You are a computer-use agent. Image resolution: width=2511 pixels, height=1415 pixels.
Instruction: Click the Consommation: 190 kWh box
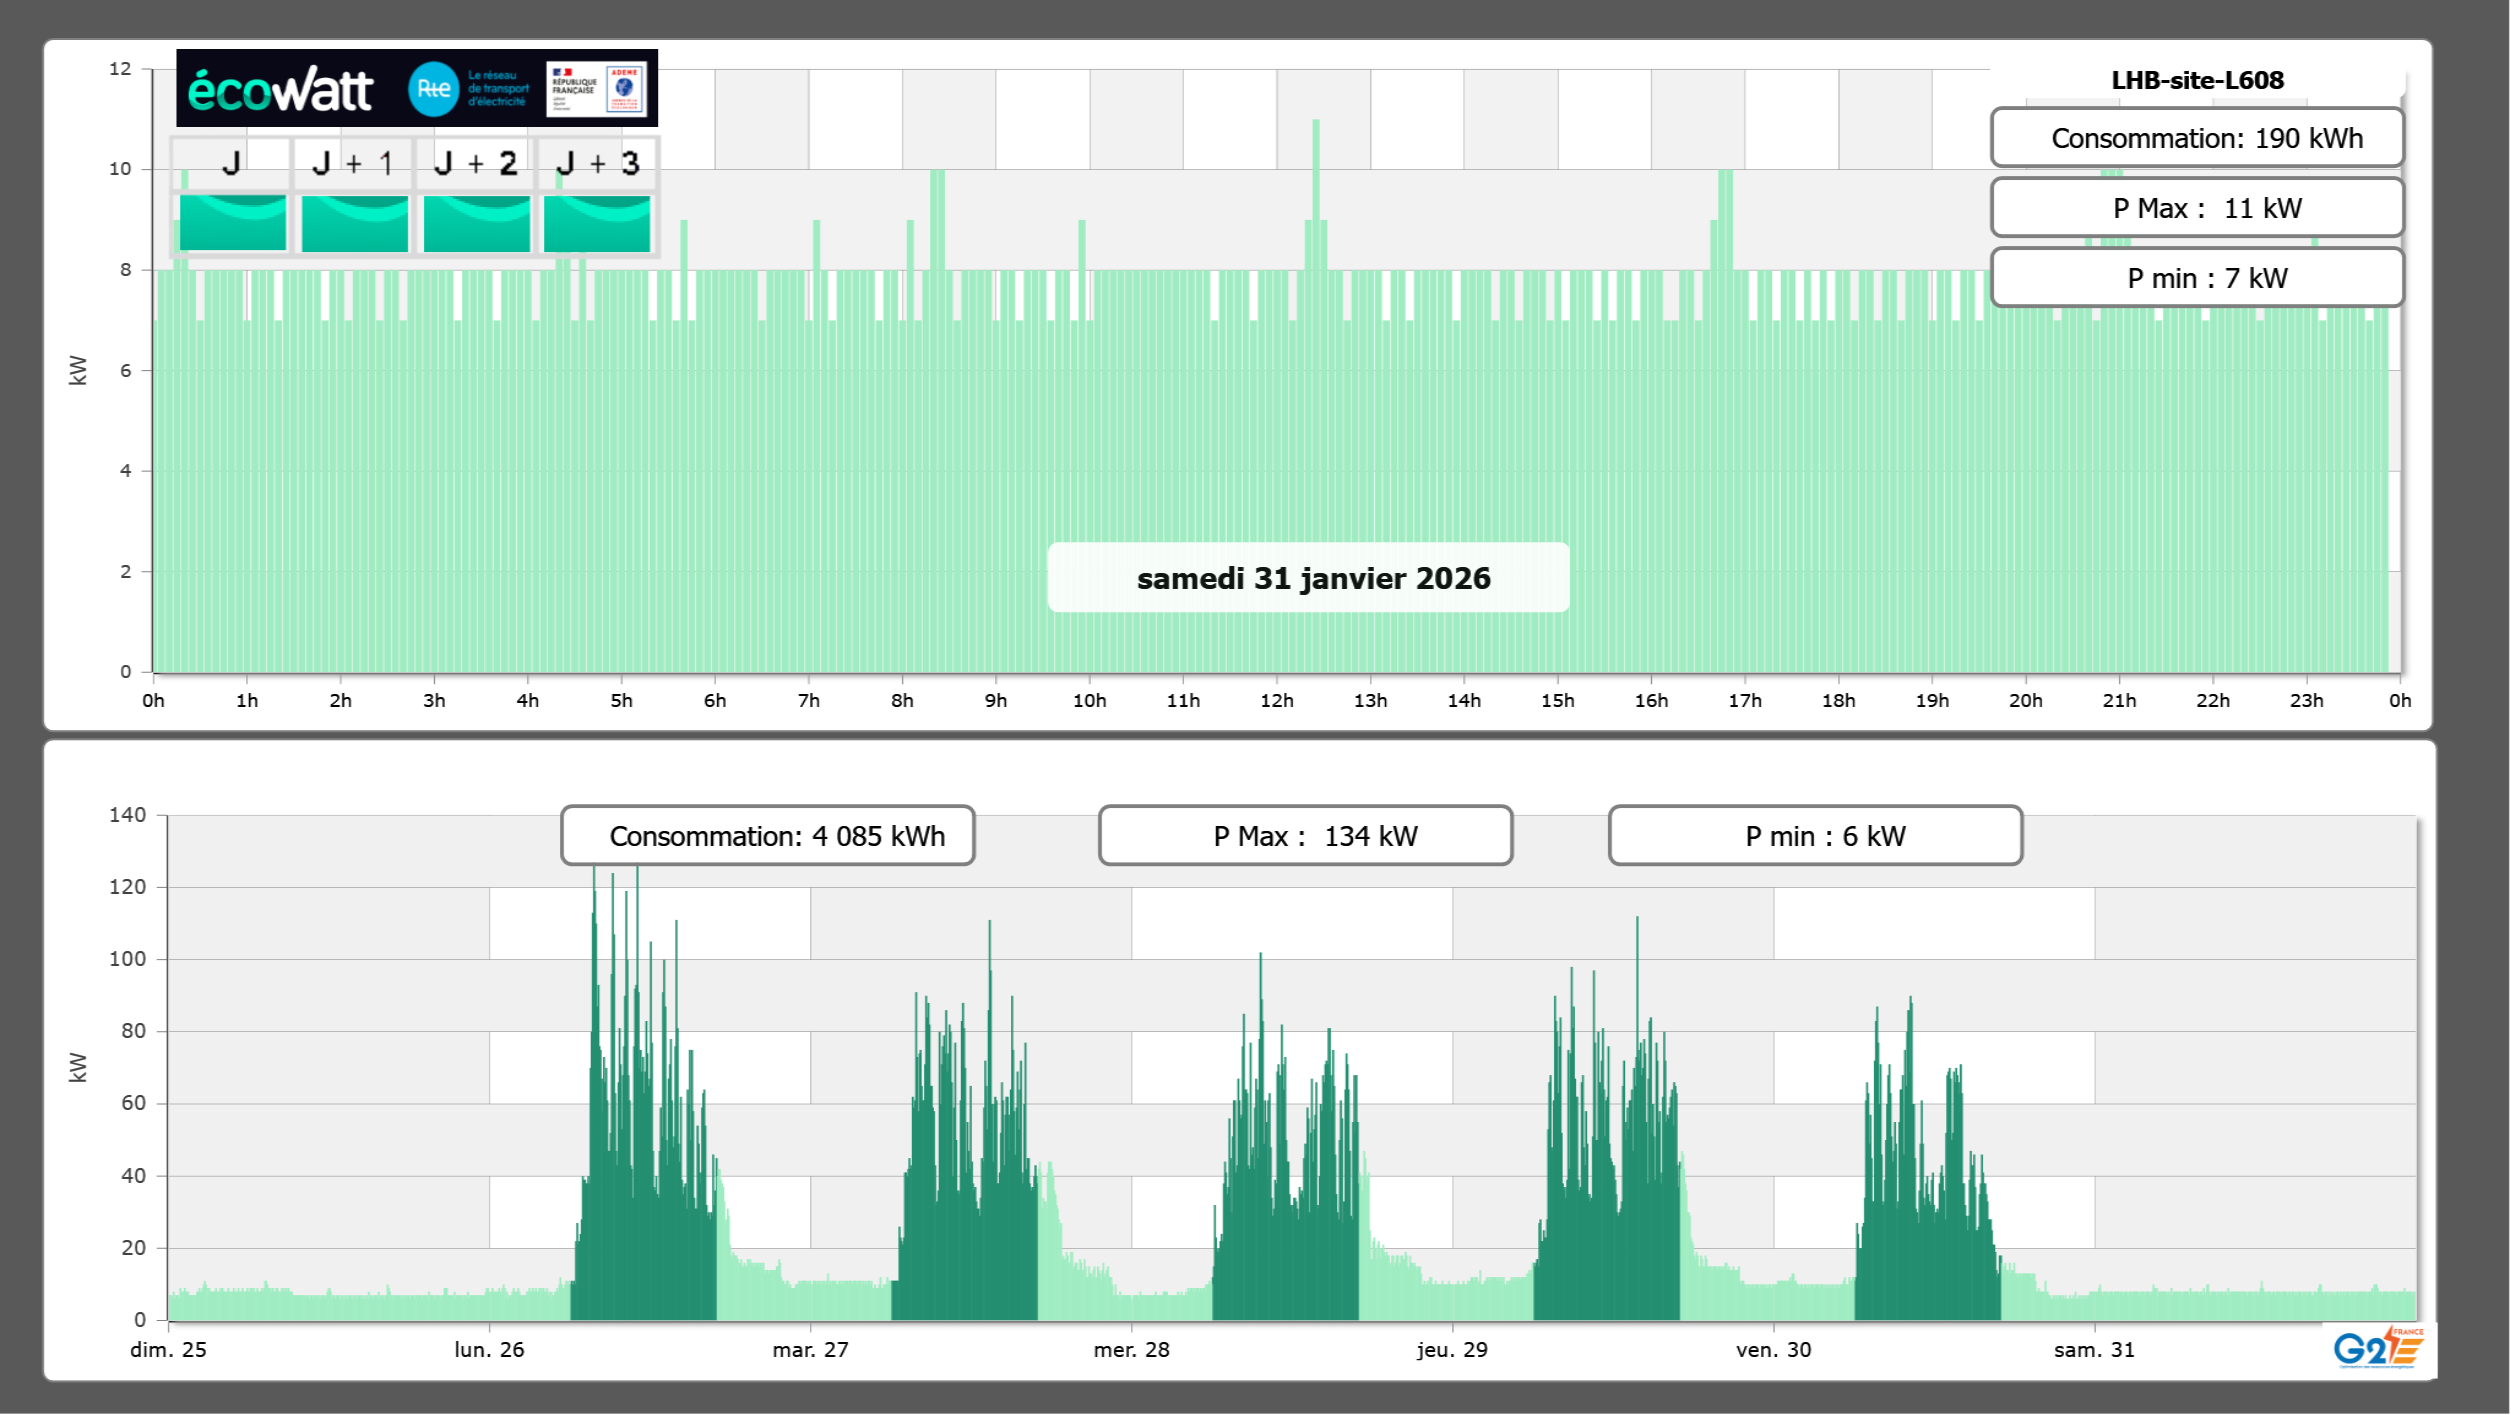[2196, 138]
